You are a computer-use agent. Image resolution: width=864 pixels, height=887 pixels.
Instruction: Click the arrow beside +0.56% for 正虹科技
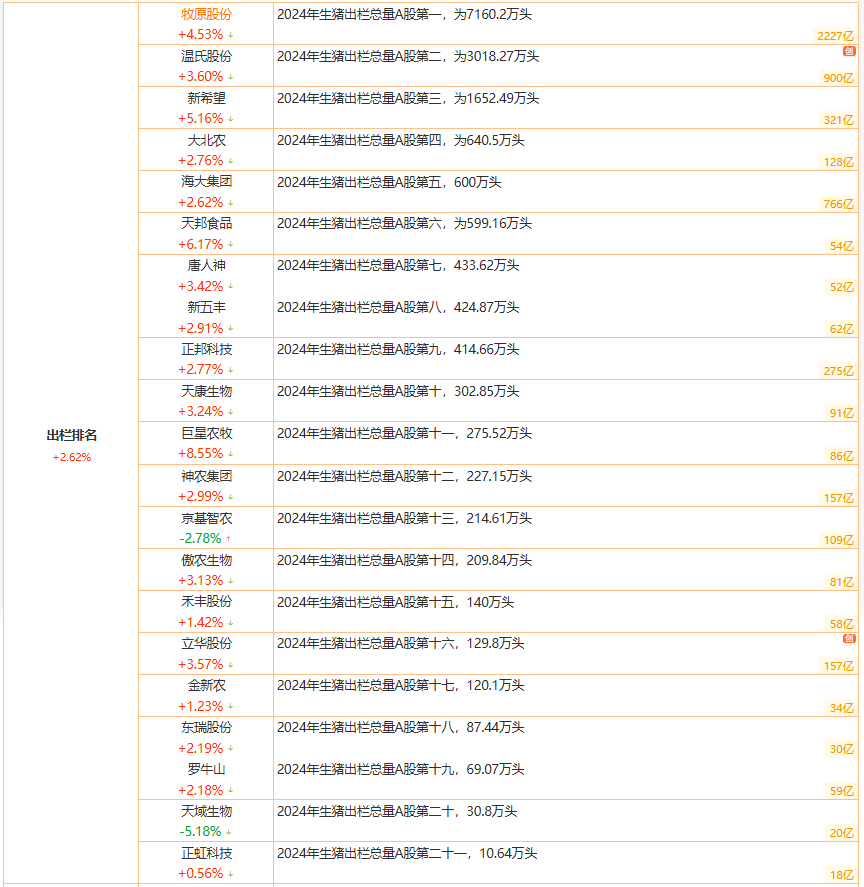pos(230,874)
